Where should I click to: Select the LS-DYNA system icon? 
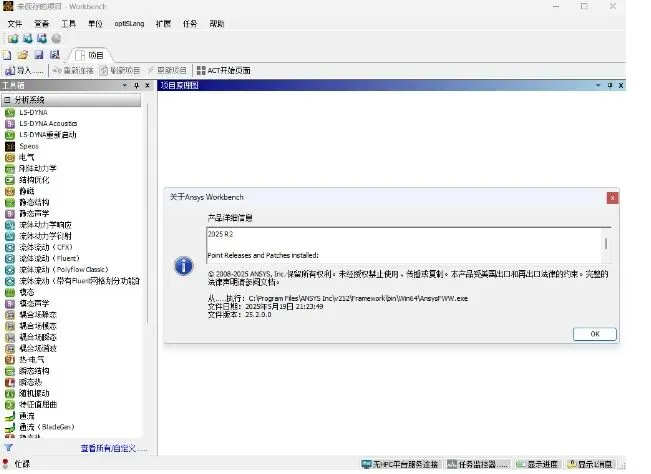point(10,112)
